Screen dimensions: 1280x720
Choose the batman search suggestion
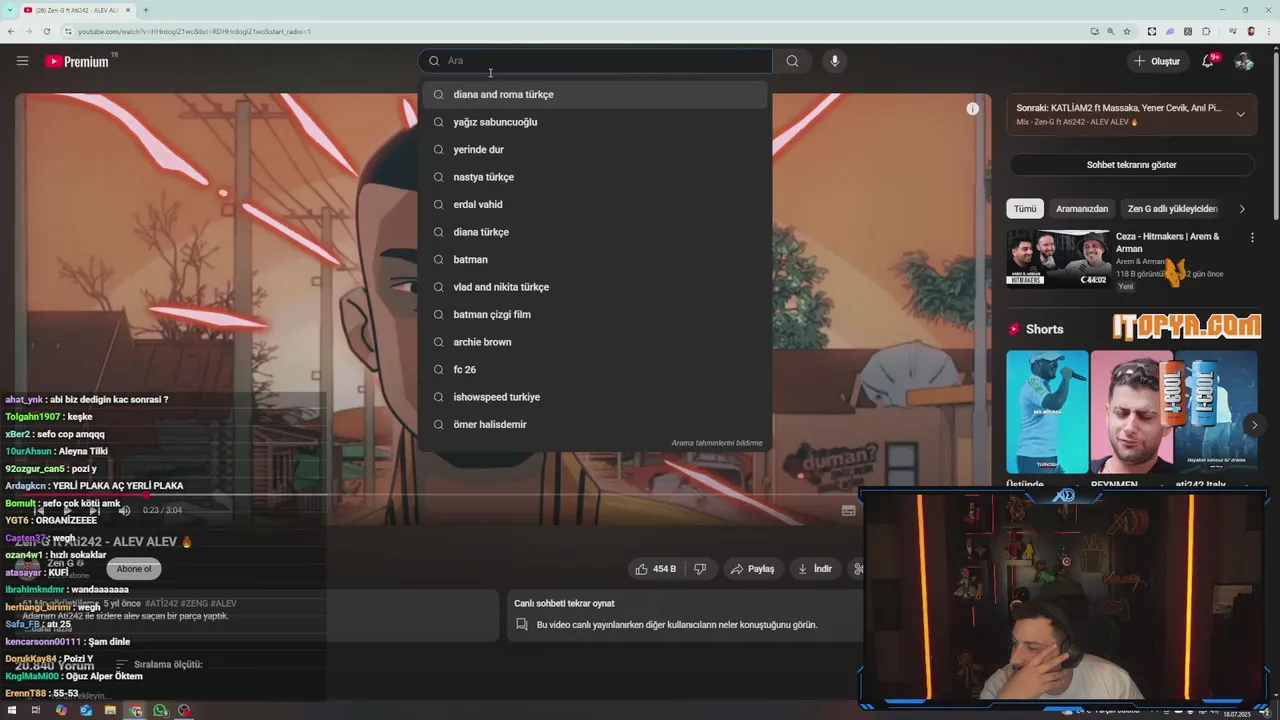595,259
